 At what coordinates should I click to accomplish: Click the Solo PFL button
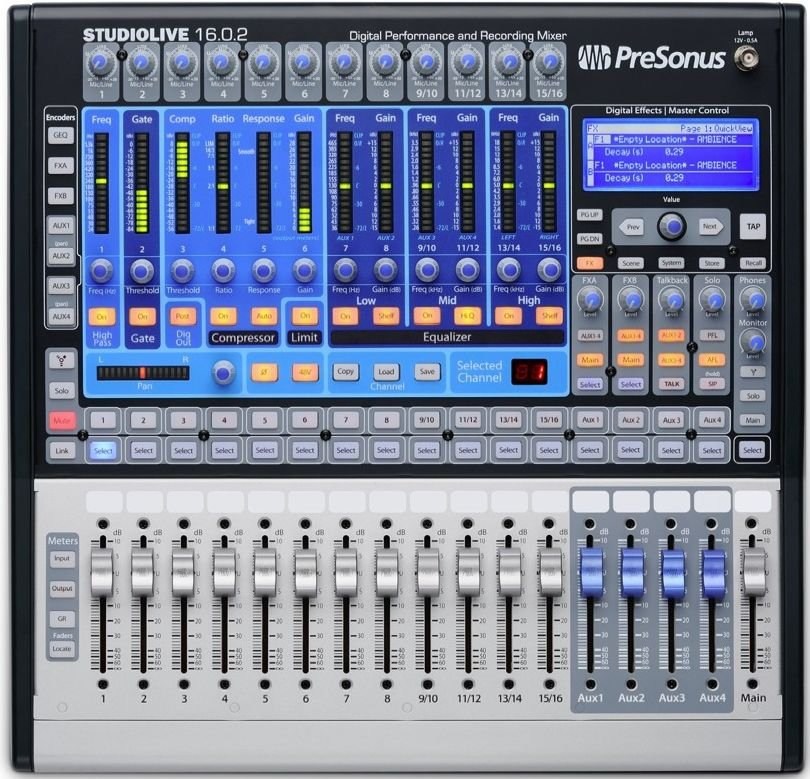[712, 335]
